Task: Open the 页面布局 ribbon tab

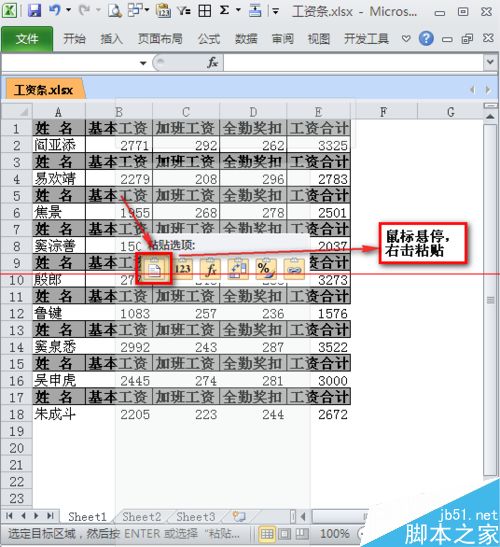Action: (x=160, y=38)
